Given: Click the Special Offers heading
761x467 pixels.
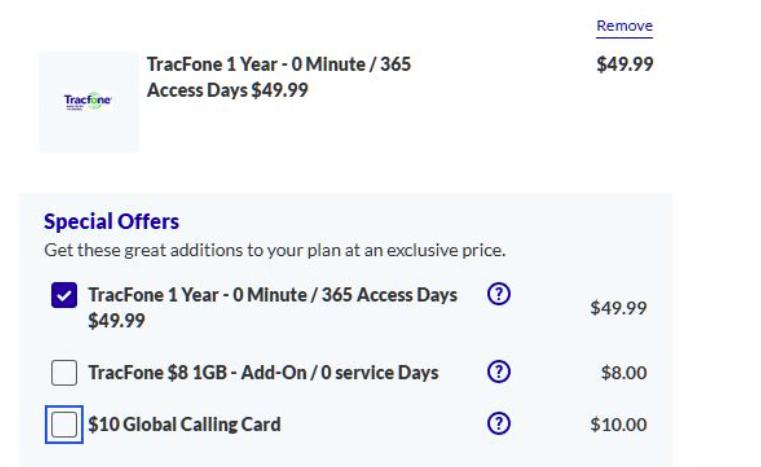Looking at the screenshot, I should 112,221.
